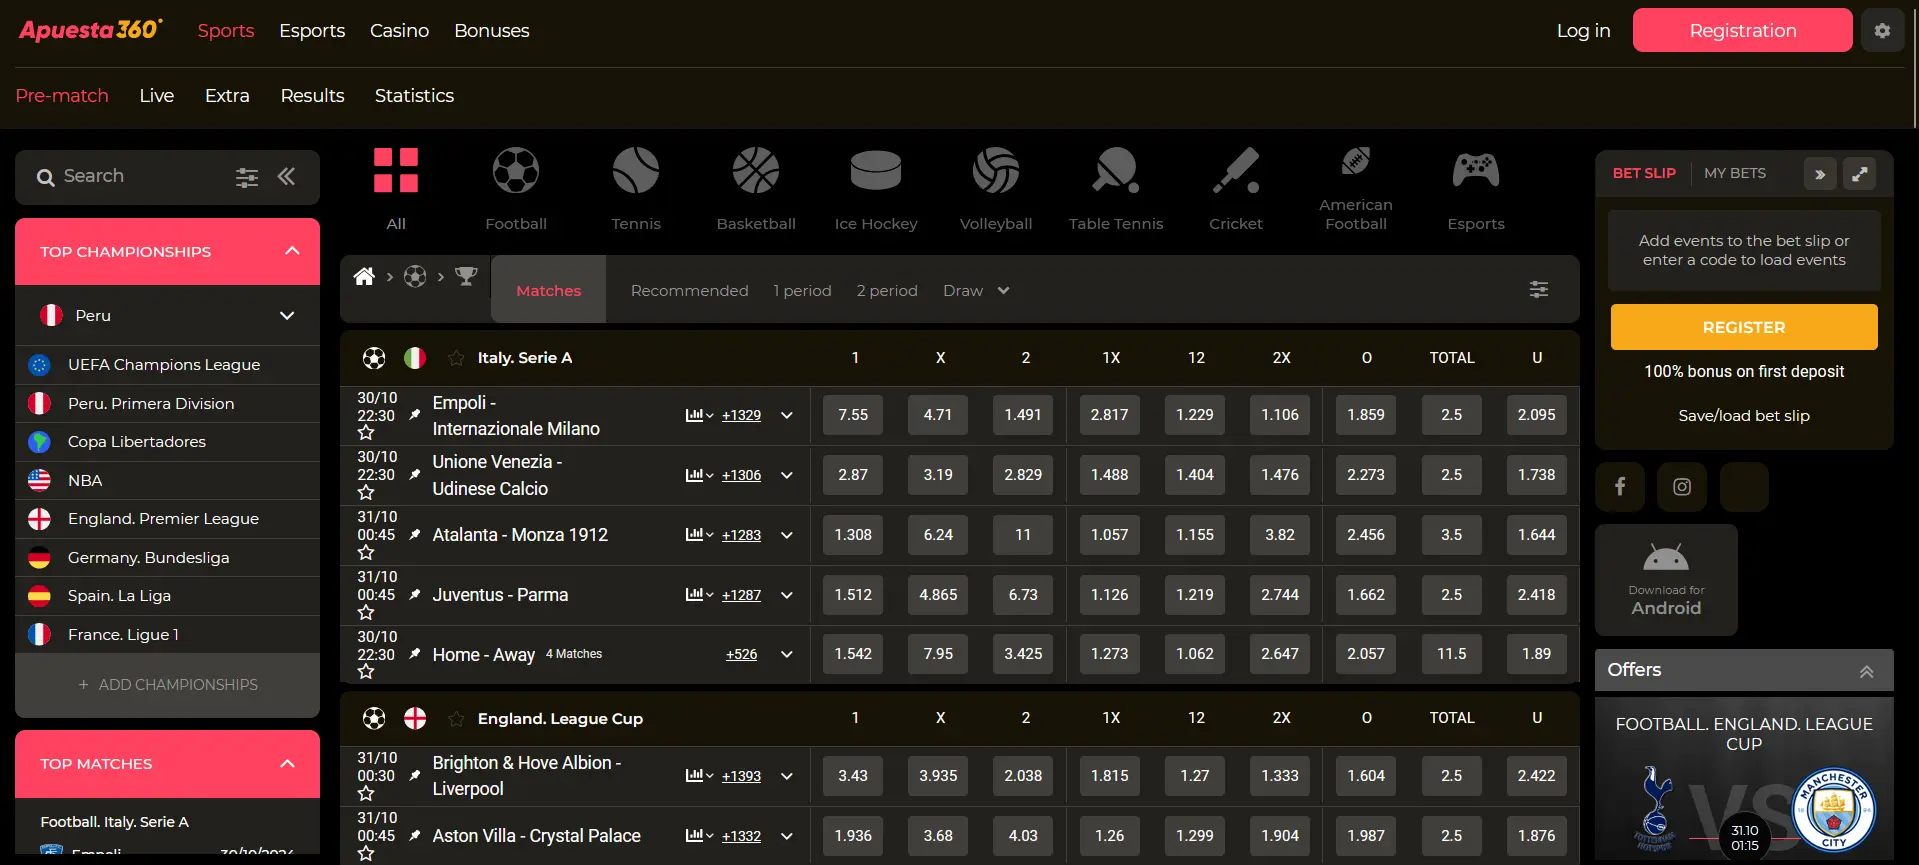Favorite the Atalanta - Monza 1912 match
Screen dimensions: 1919x865
[x=366, y=553]
